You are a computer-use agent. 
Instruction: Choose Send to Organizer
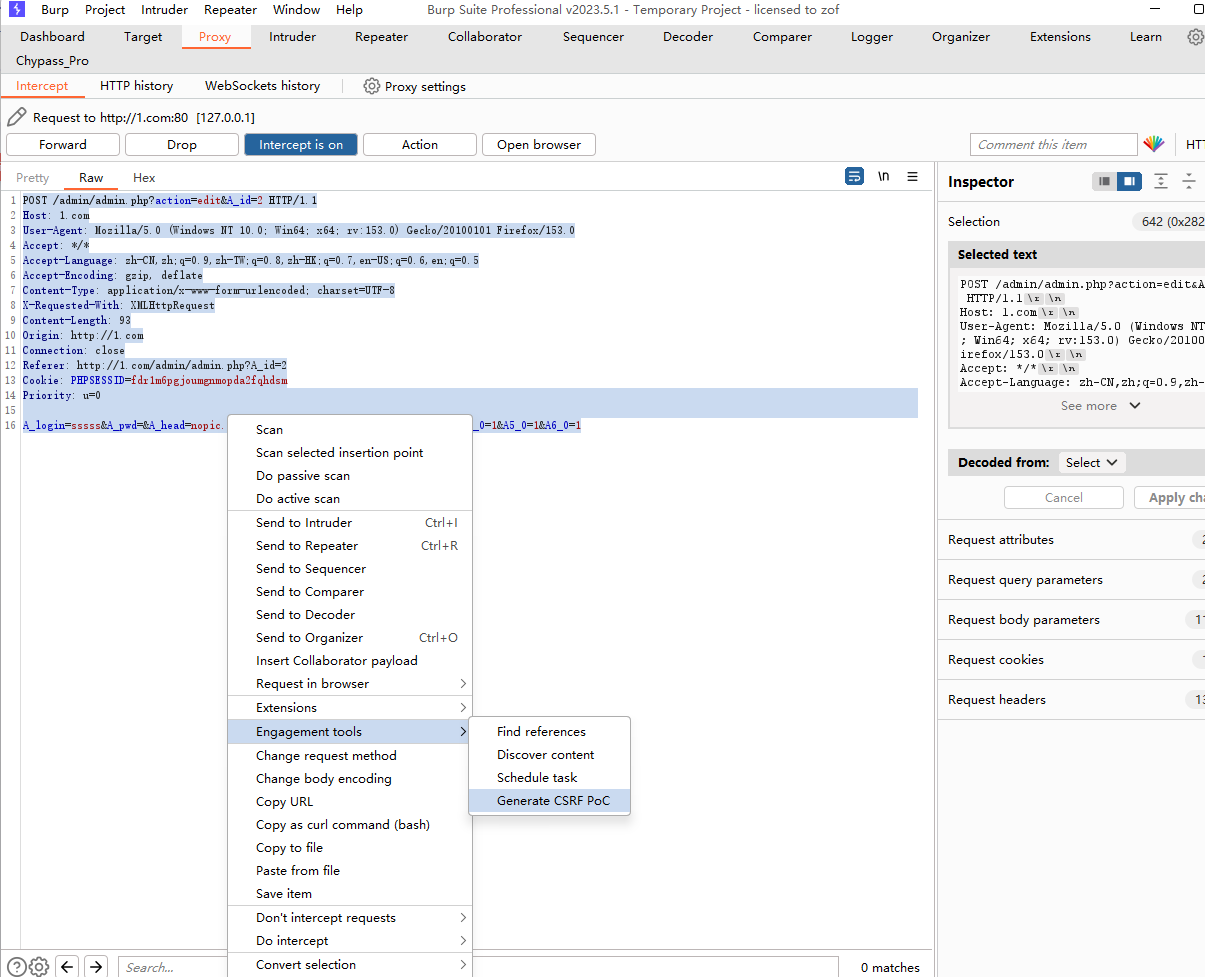pyautogui.click(x=350, y=638)
